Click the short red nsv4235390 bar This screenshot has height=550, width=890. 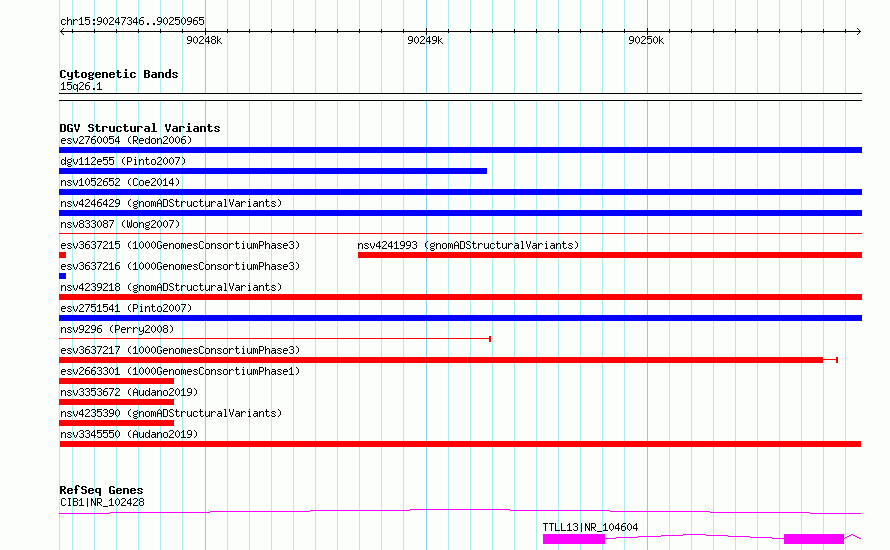[x=116, y=423]
